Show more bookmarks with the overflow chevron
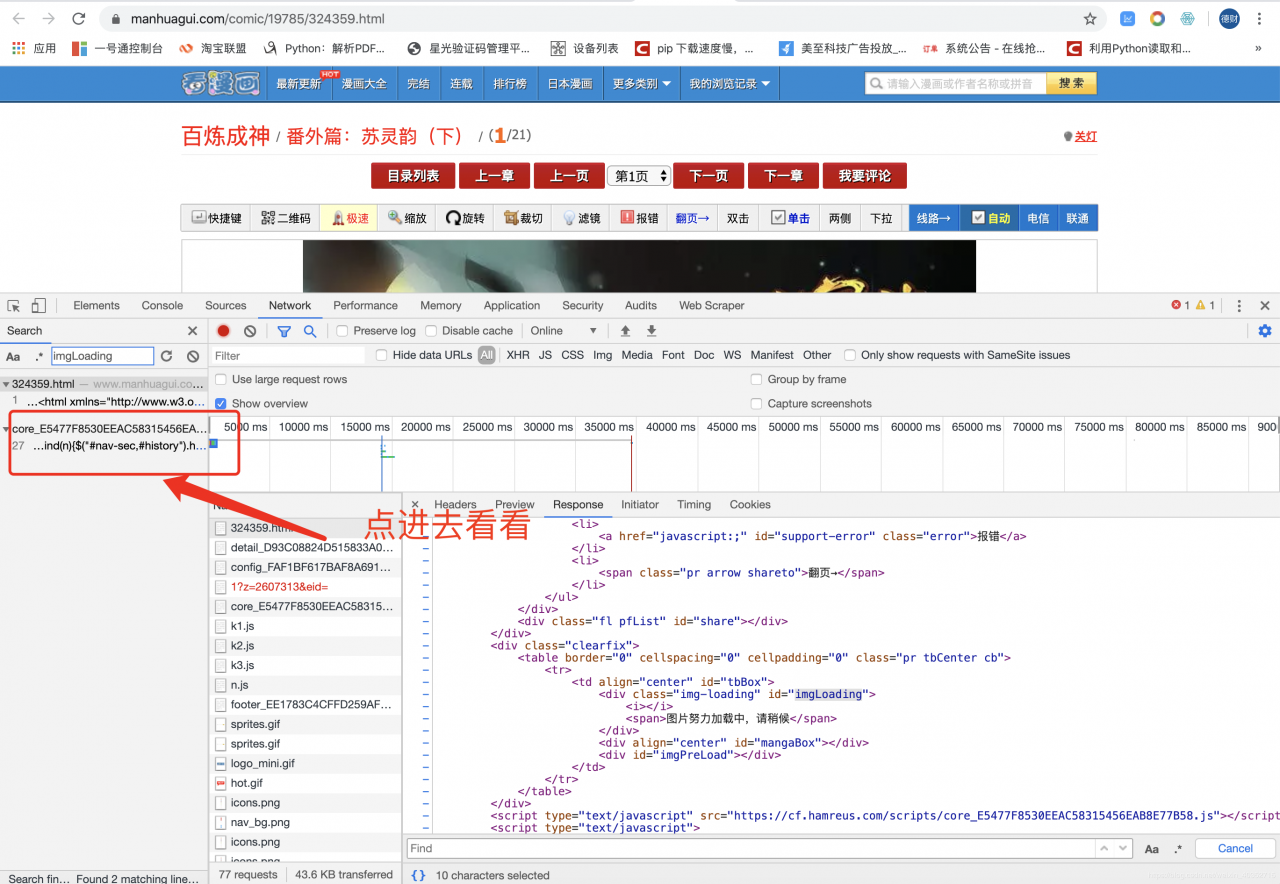 (x=1258, y=48)
